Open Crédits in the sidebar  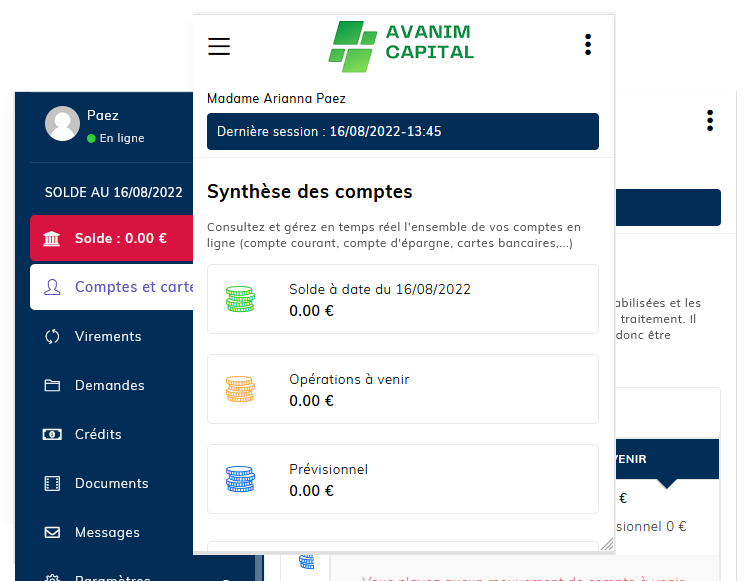[x=98, y=434]
